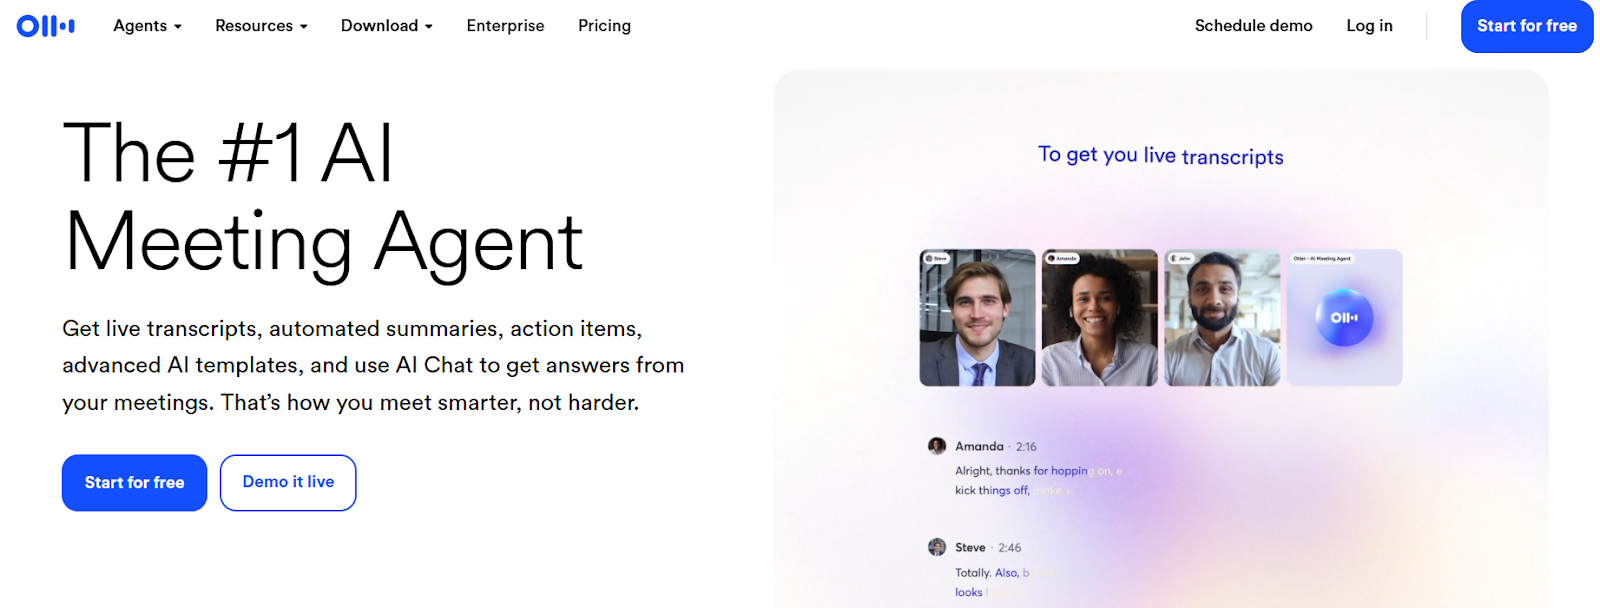Viewport: 1600px width, 608px height.
Task: Go to the Enterprise page
Action: (505, 26)
